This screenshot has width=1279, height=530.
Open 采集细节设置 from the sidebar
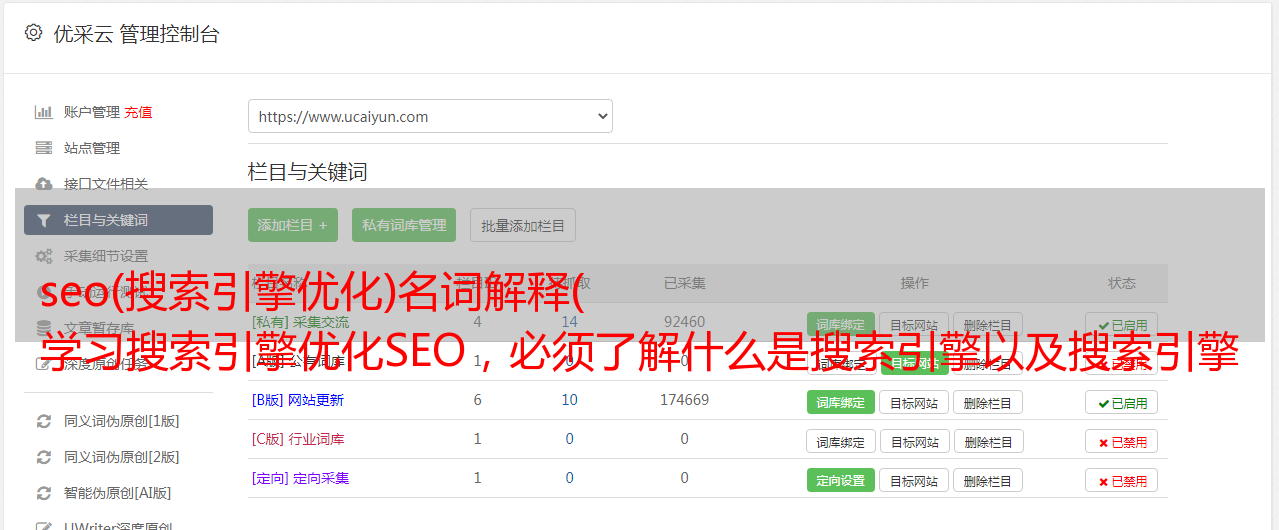click(x=106, y=256)
